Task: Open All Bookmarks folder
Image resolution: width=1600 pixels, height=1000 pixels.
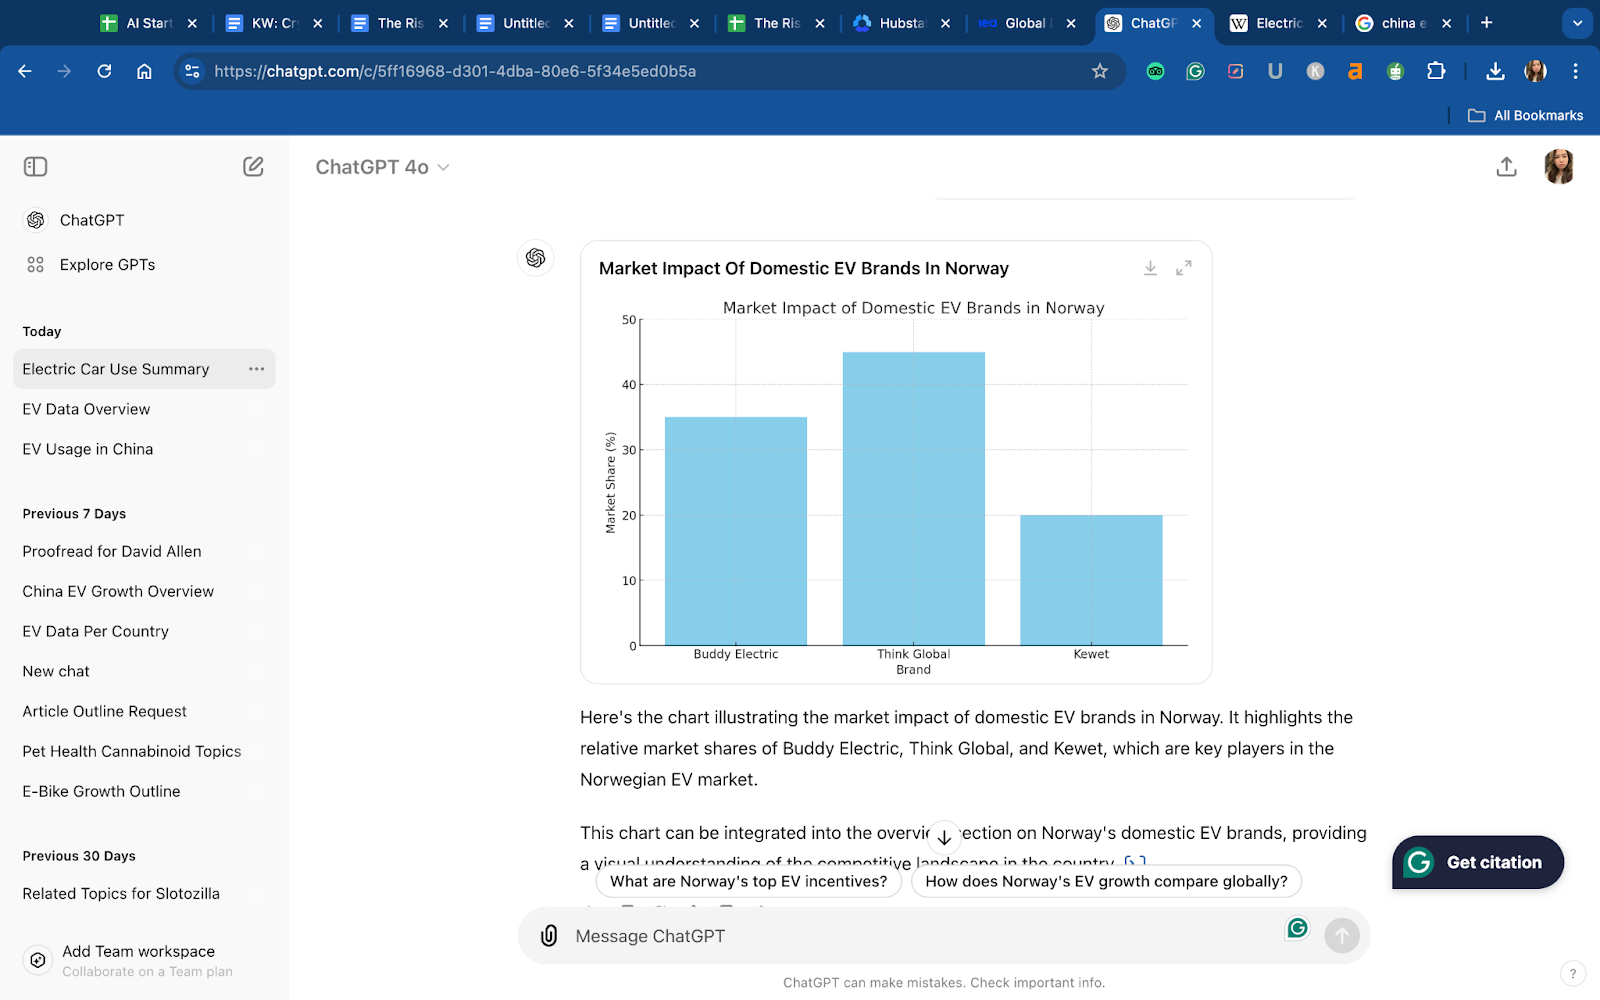Action: click(x=1525, y=115)
